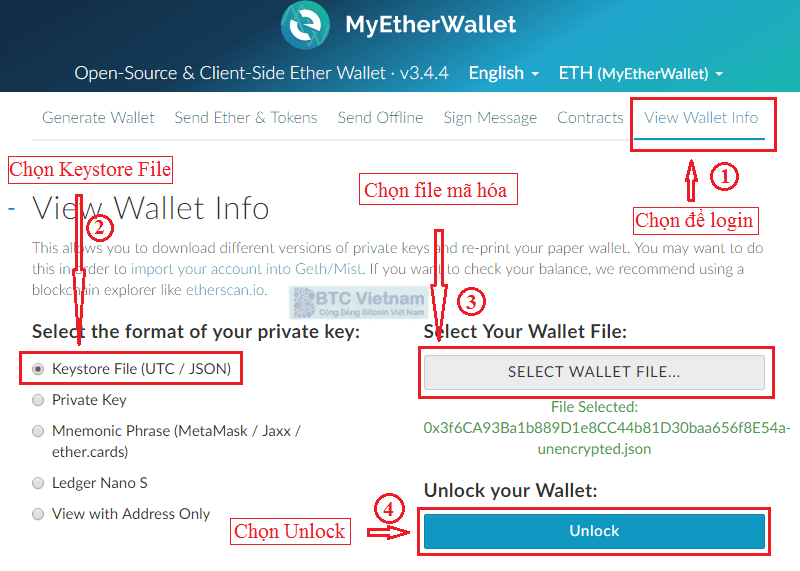800x571 pixels.
Task: Follow the etherscan.io link
Action: point(225,290)
